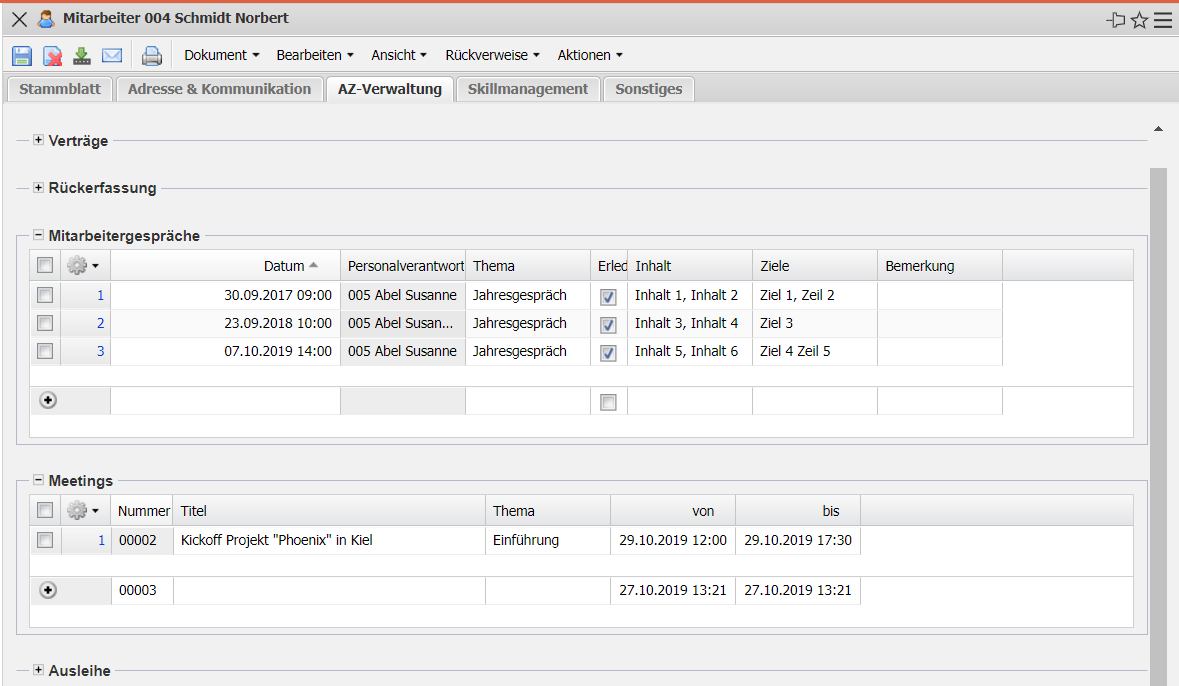
Task: Switch to the Skillmanagement tab
Action: pos(527,89)
